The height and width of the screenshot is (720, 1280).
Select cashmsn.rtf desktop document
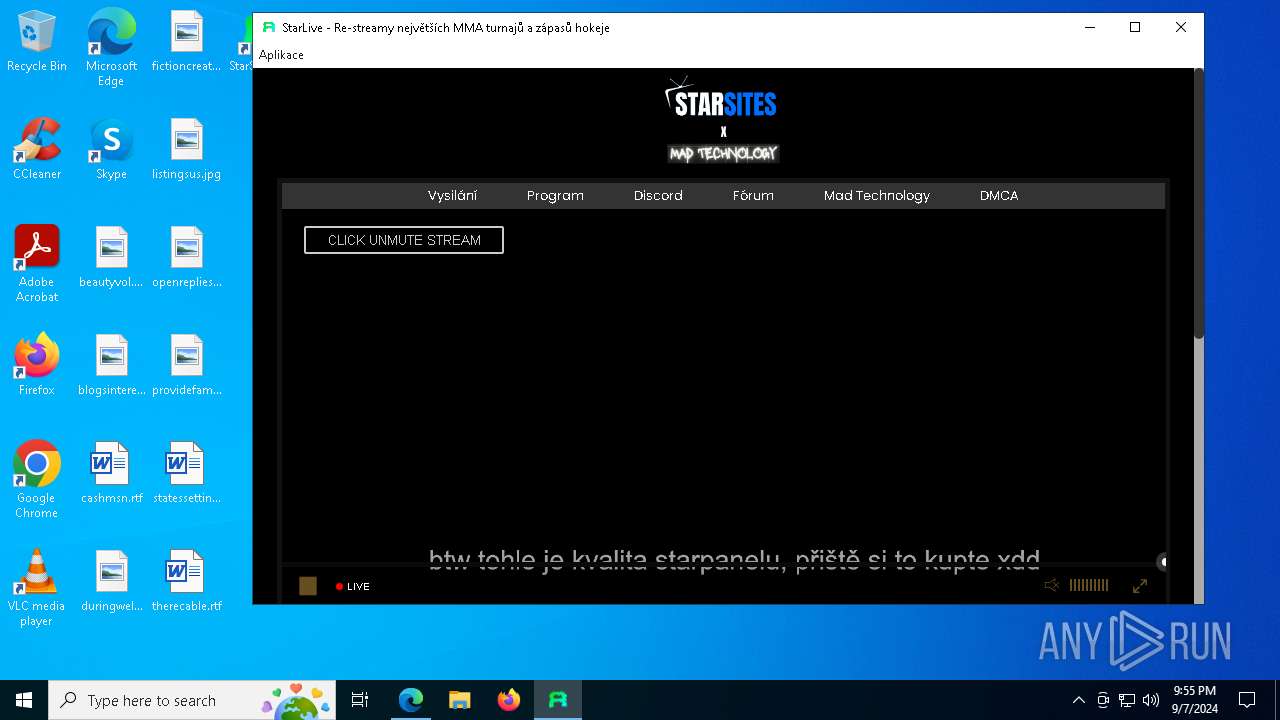coord(111,474)
